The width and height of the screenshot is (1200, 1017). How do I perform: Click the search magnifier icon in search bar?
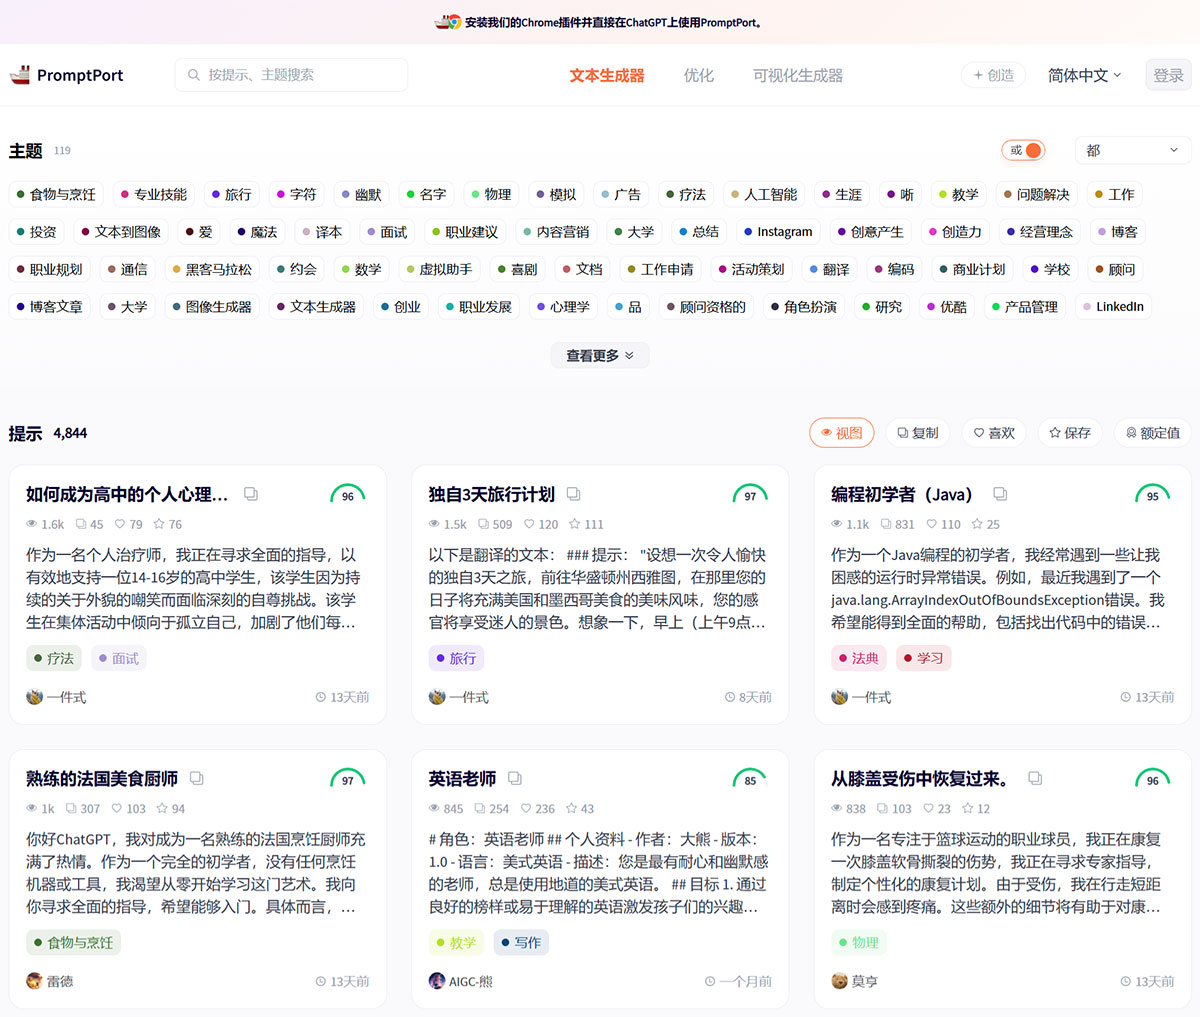[x=192, y=74]
